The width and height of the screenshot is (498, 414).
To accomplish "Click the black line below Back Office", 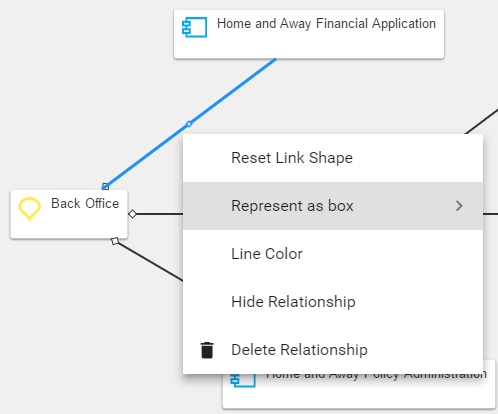I will pos(152,262).
